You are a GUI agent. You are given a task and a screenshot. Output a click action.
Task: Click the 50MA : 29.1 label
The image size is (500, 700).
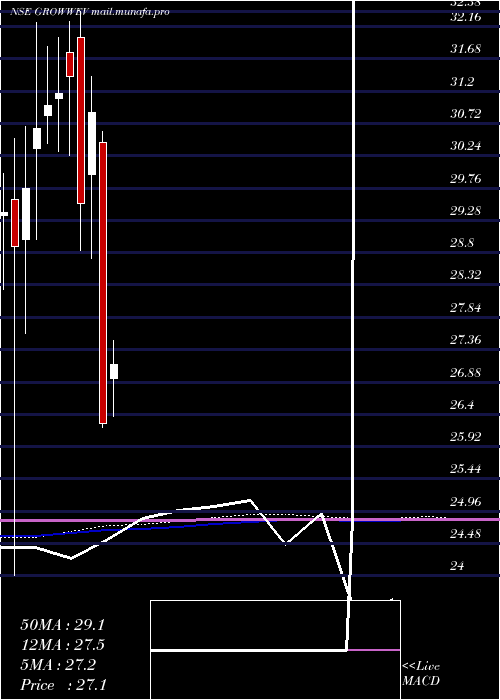pyautogui.click(x=62, y=625)
